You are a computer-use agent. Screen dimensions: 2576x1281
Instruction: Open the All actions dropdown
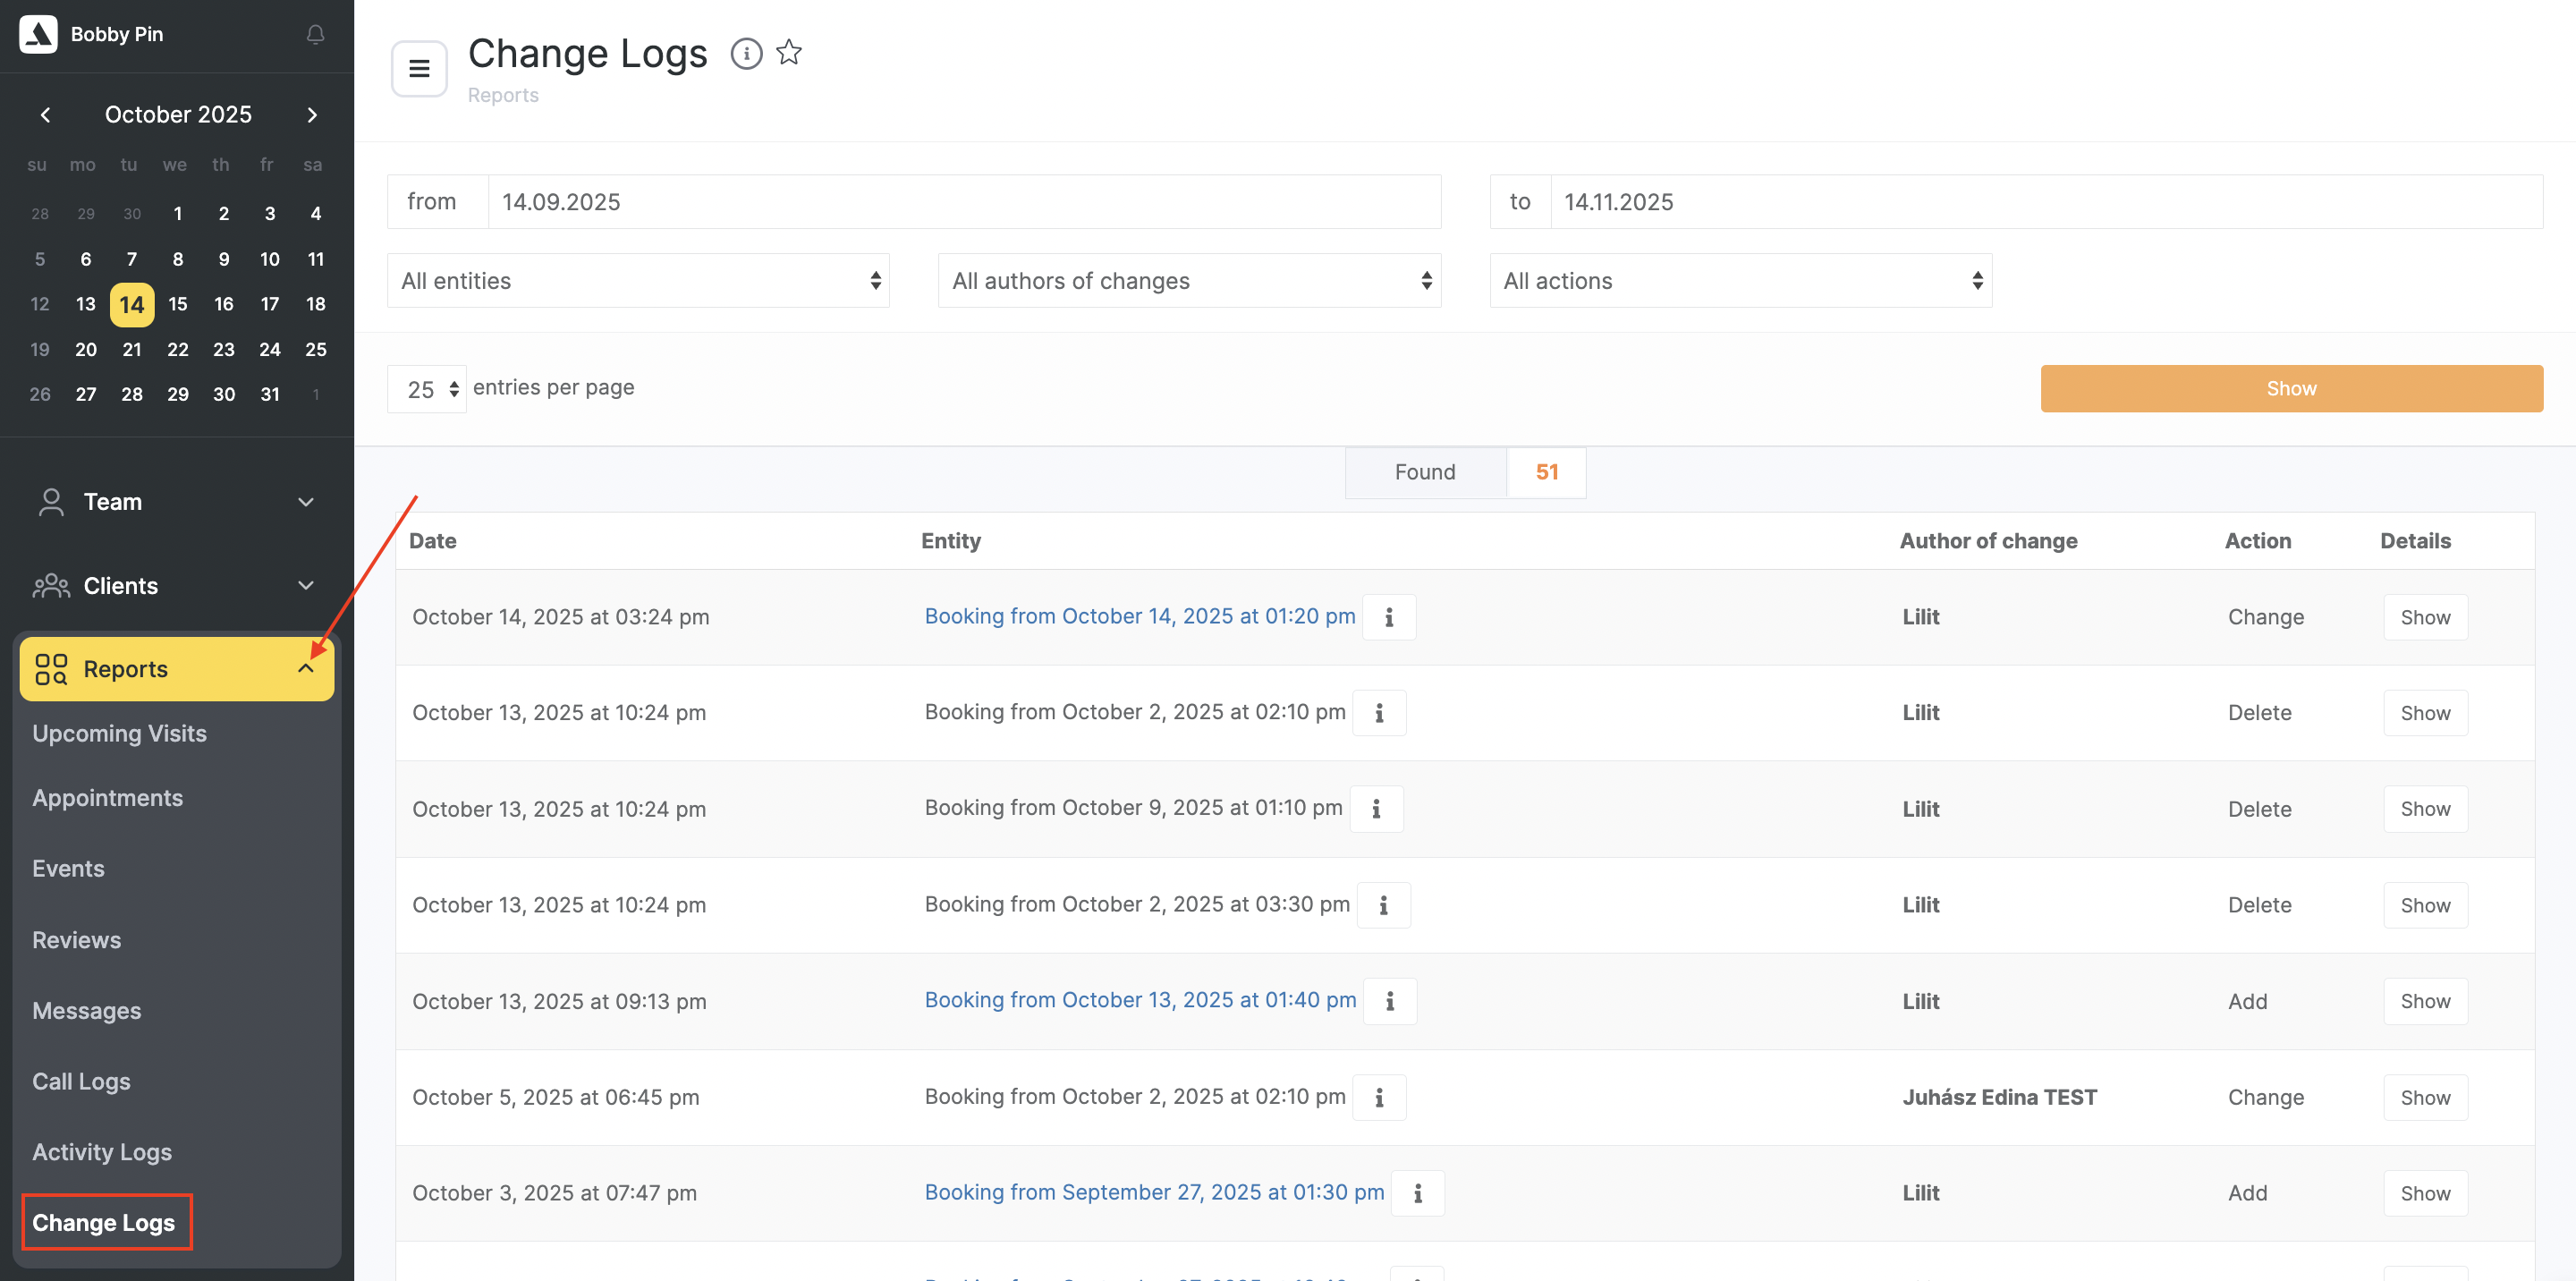1740,281
